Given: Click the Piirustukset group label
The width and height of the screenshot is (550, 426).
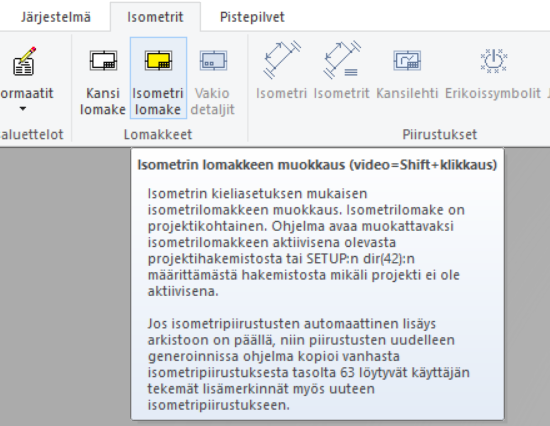Looking at the screenshot, I should click(x=440, y=134).
